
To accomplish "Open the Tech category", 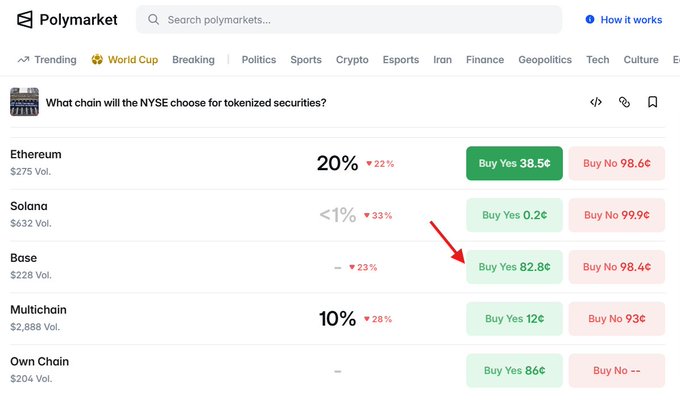I will (x=598, y=60).
